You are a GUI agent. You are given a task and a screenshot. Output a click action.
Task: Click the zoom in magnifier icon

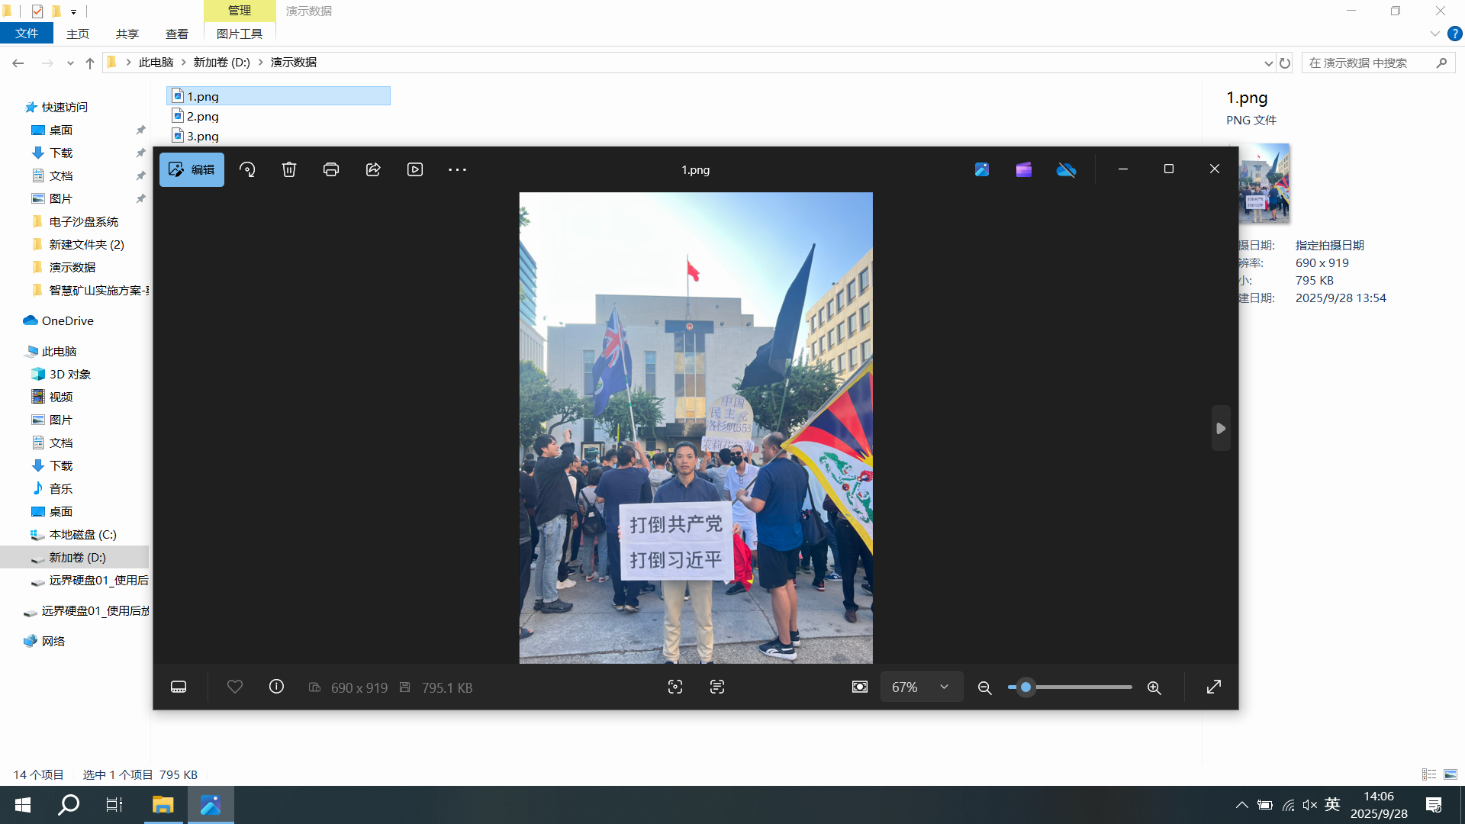[x=1154, y=688]
